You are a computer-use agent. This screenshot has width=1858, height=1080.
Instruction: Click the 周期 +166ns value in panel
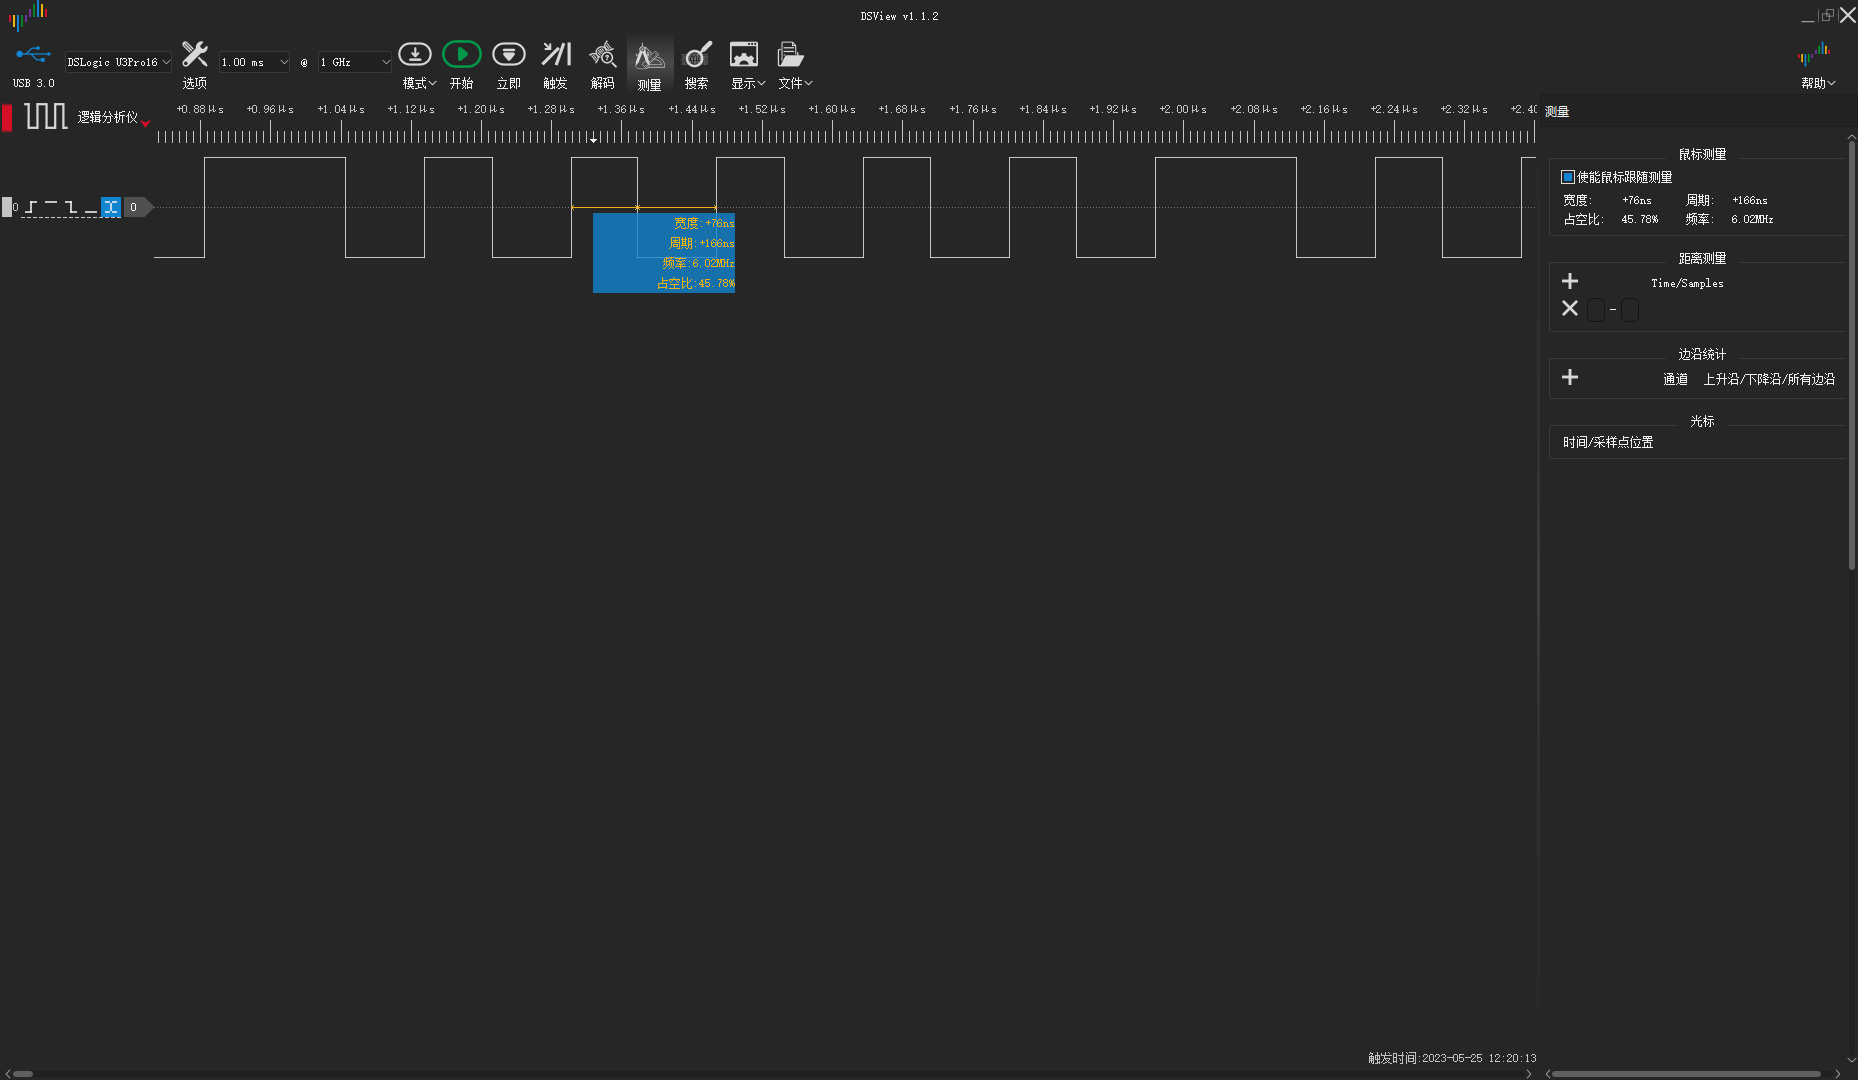click(1750, 201)
